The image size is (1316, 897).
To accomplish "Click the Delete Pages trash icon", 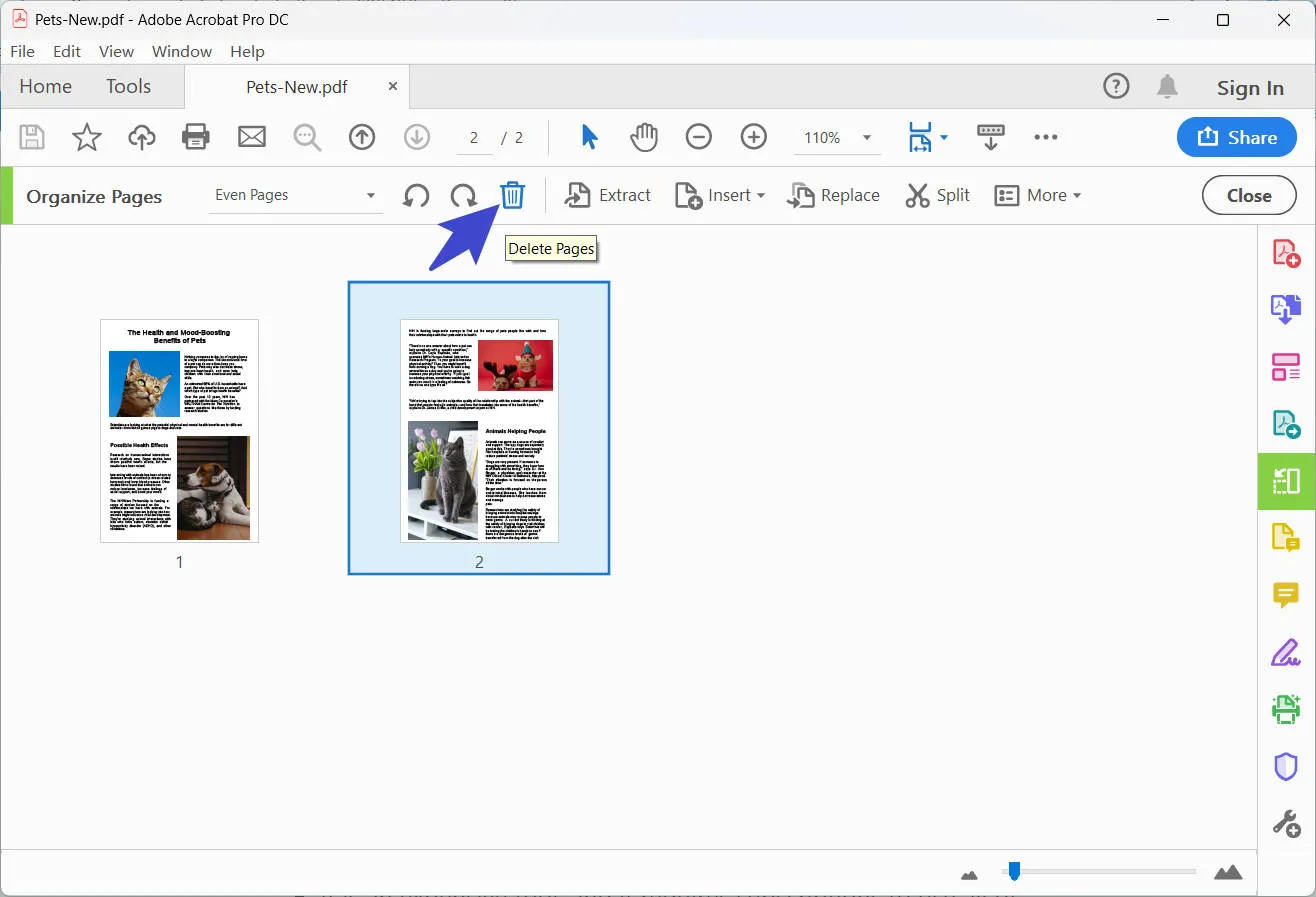I will tap(512, 195).
